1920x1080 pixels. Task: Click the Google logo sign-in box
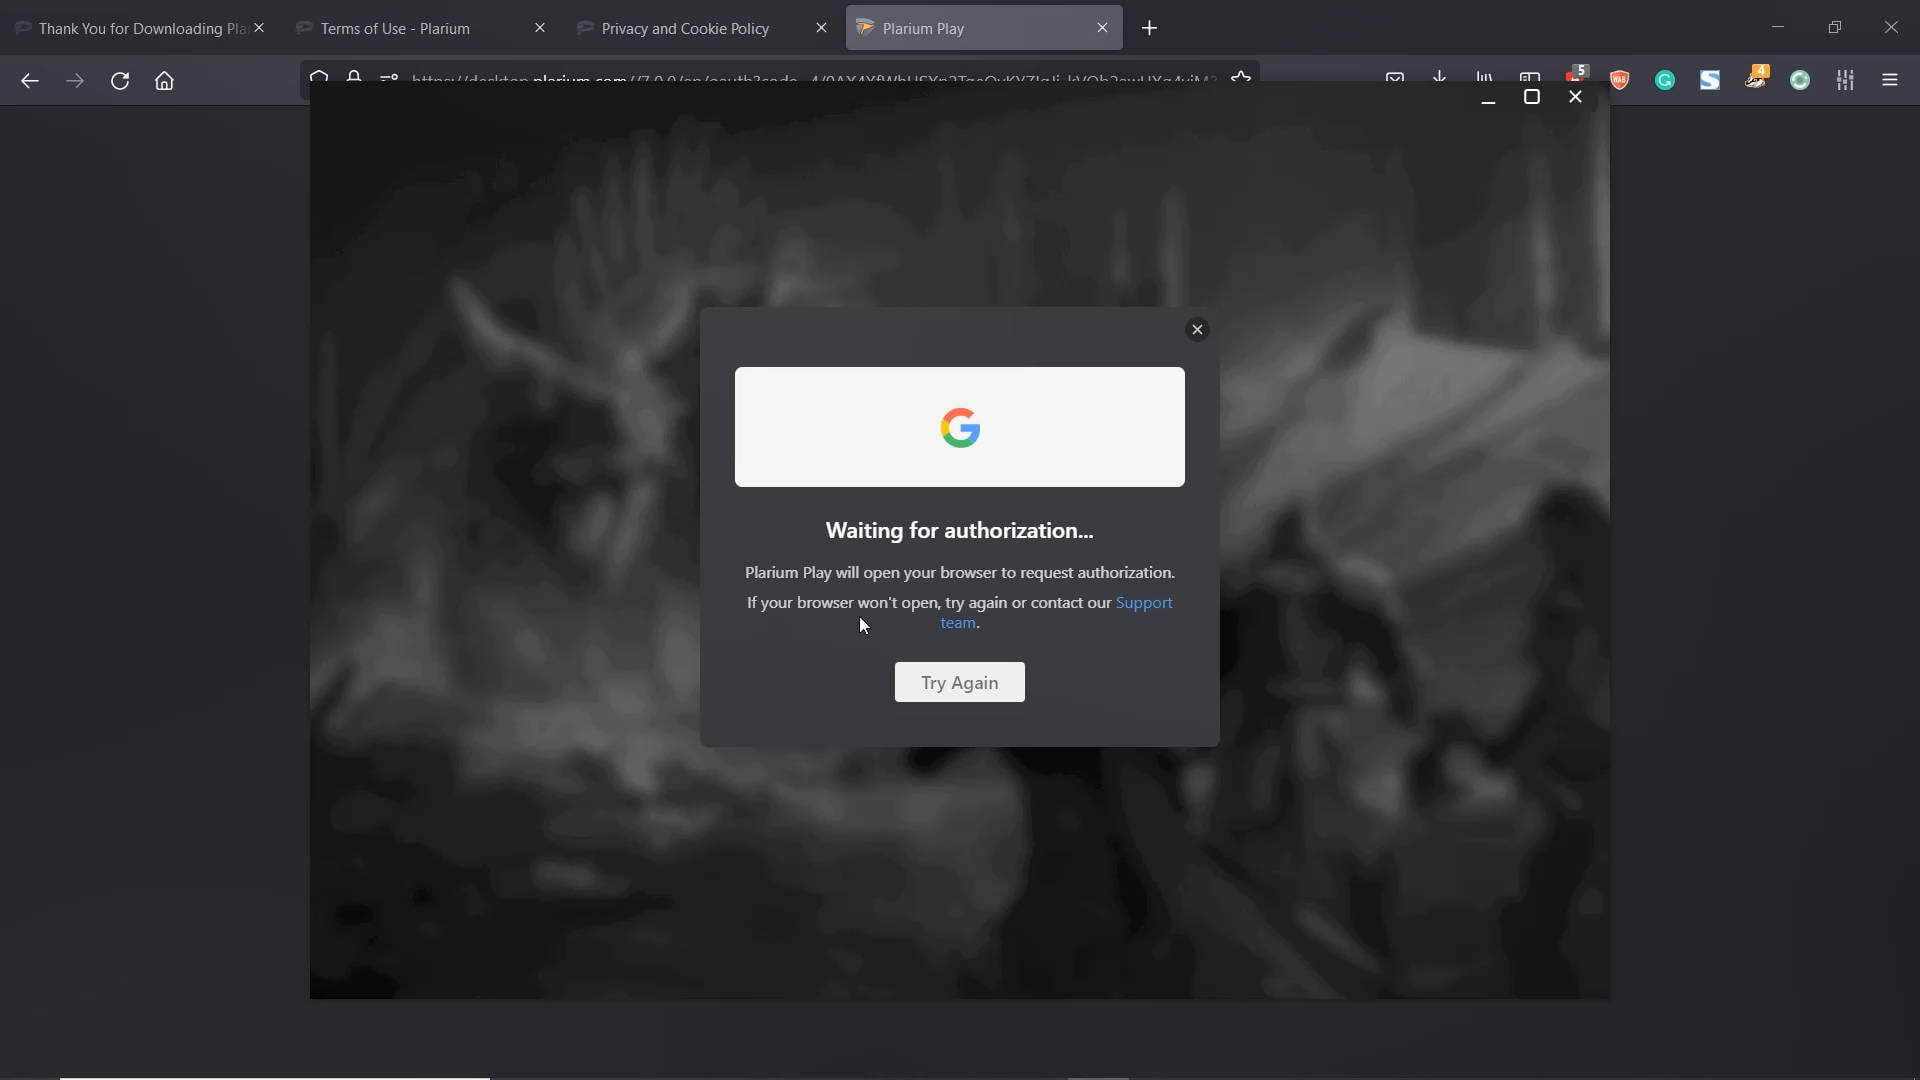pyautogui.click(x=960, y=427)
